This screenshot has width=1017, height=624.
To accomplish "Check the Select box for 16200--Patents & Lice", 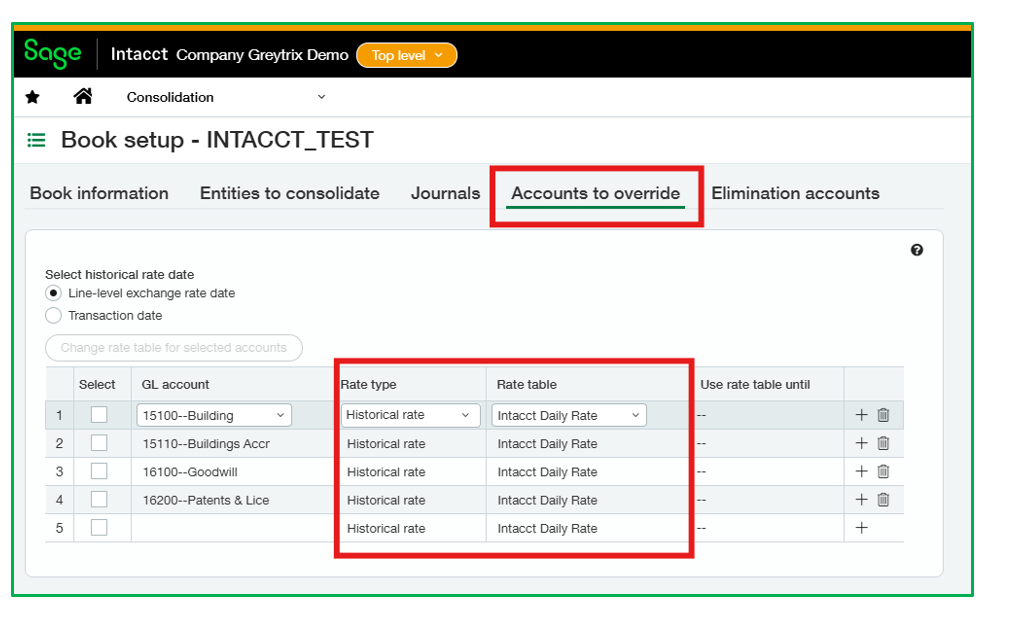I will tap(99, 499).
